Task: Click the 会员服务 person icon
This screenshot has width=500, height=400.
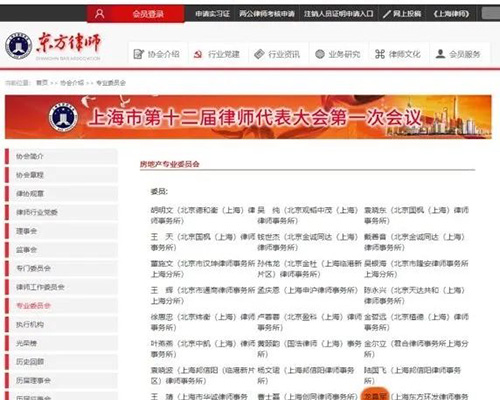Action: click(440, 54)
